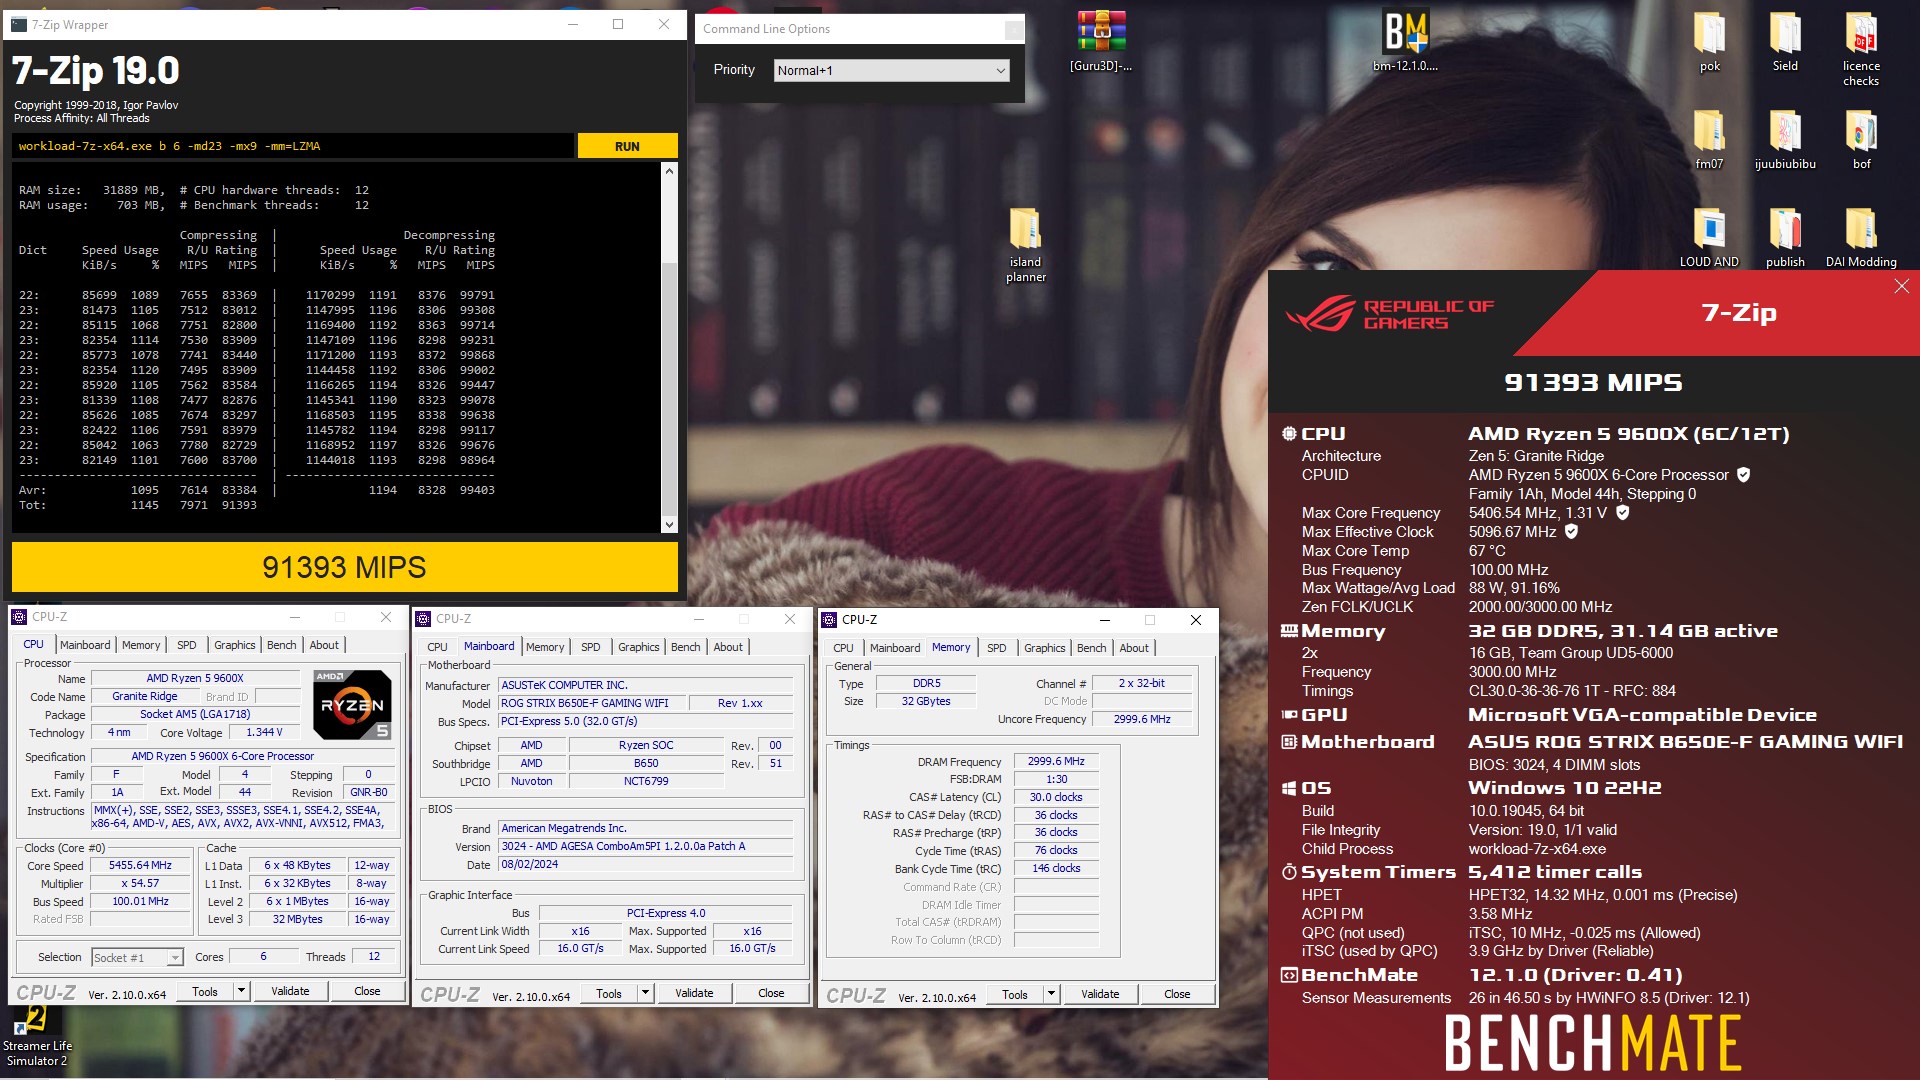Open the publish folder icon
1920x1080 pixels.
1785,237
